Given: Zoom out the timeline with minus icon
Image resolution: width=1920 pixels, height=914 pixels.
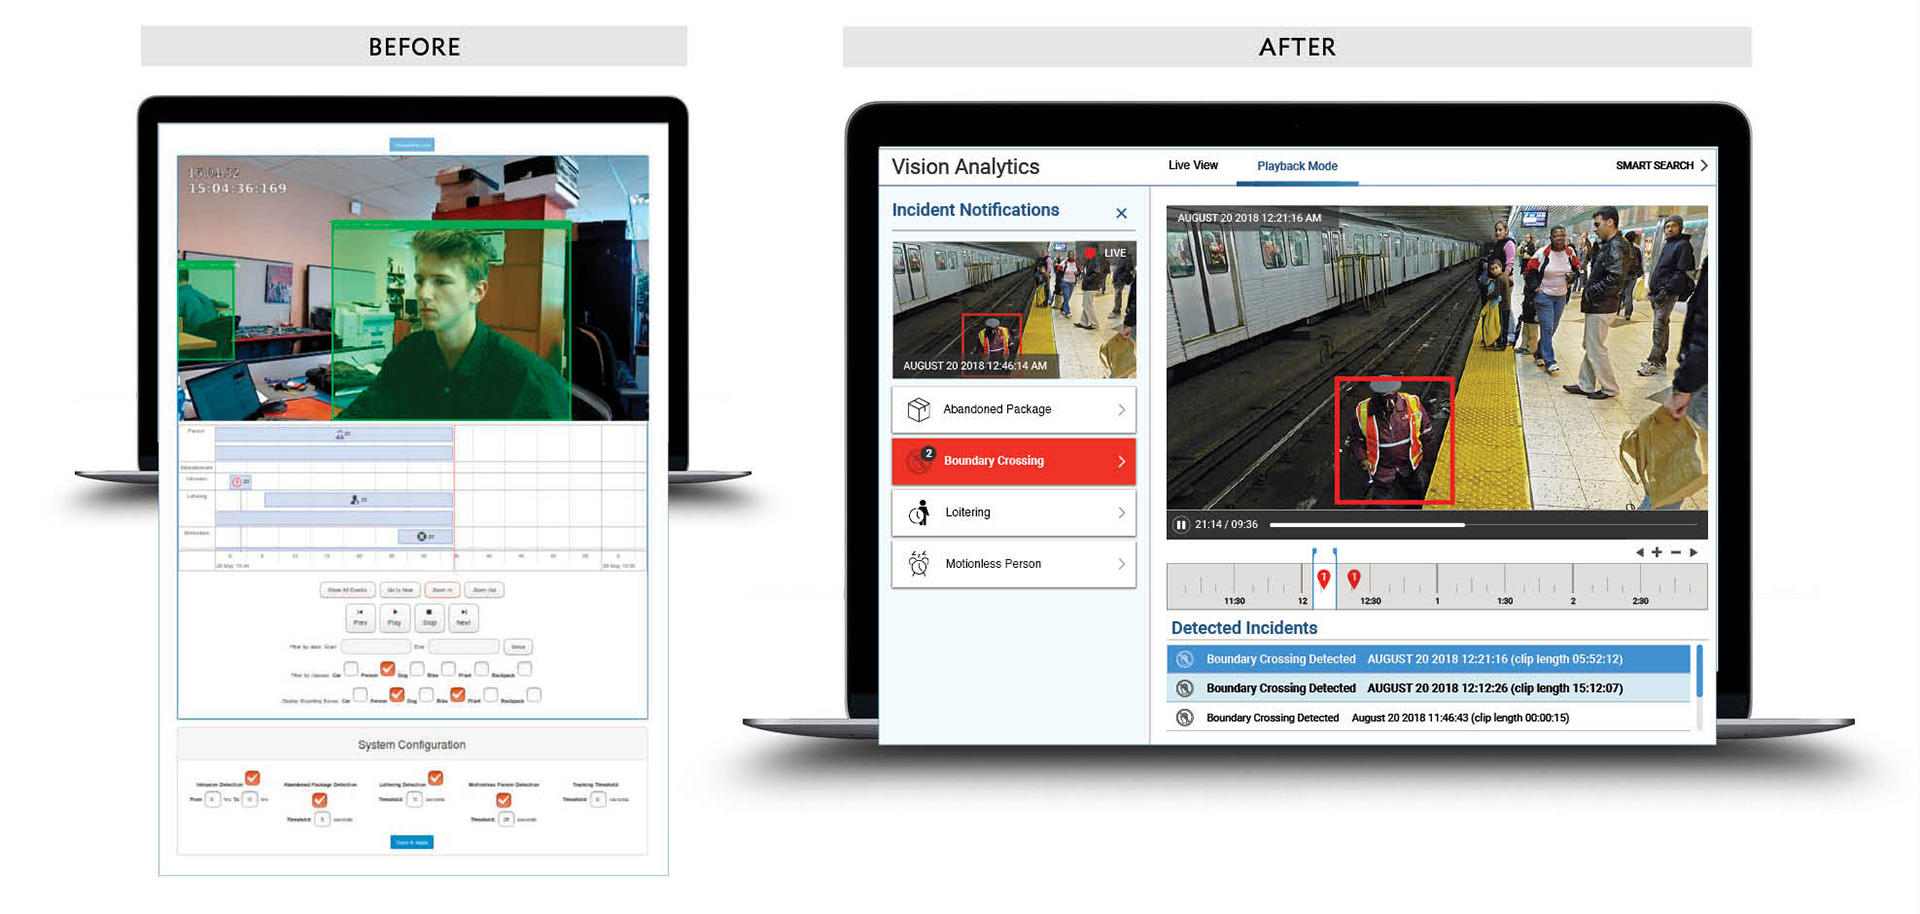Looking at the screenshot, I should pyautogui.click(x=1676, y=552).
